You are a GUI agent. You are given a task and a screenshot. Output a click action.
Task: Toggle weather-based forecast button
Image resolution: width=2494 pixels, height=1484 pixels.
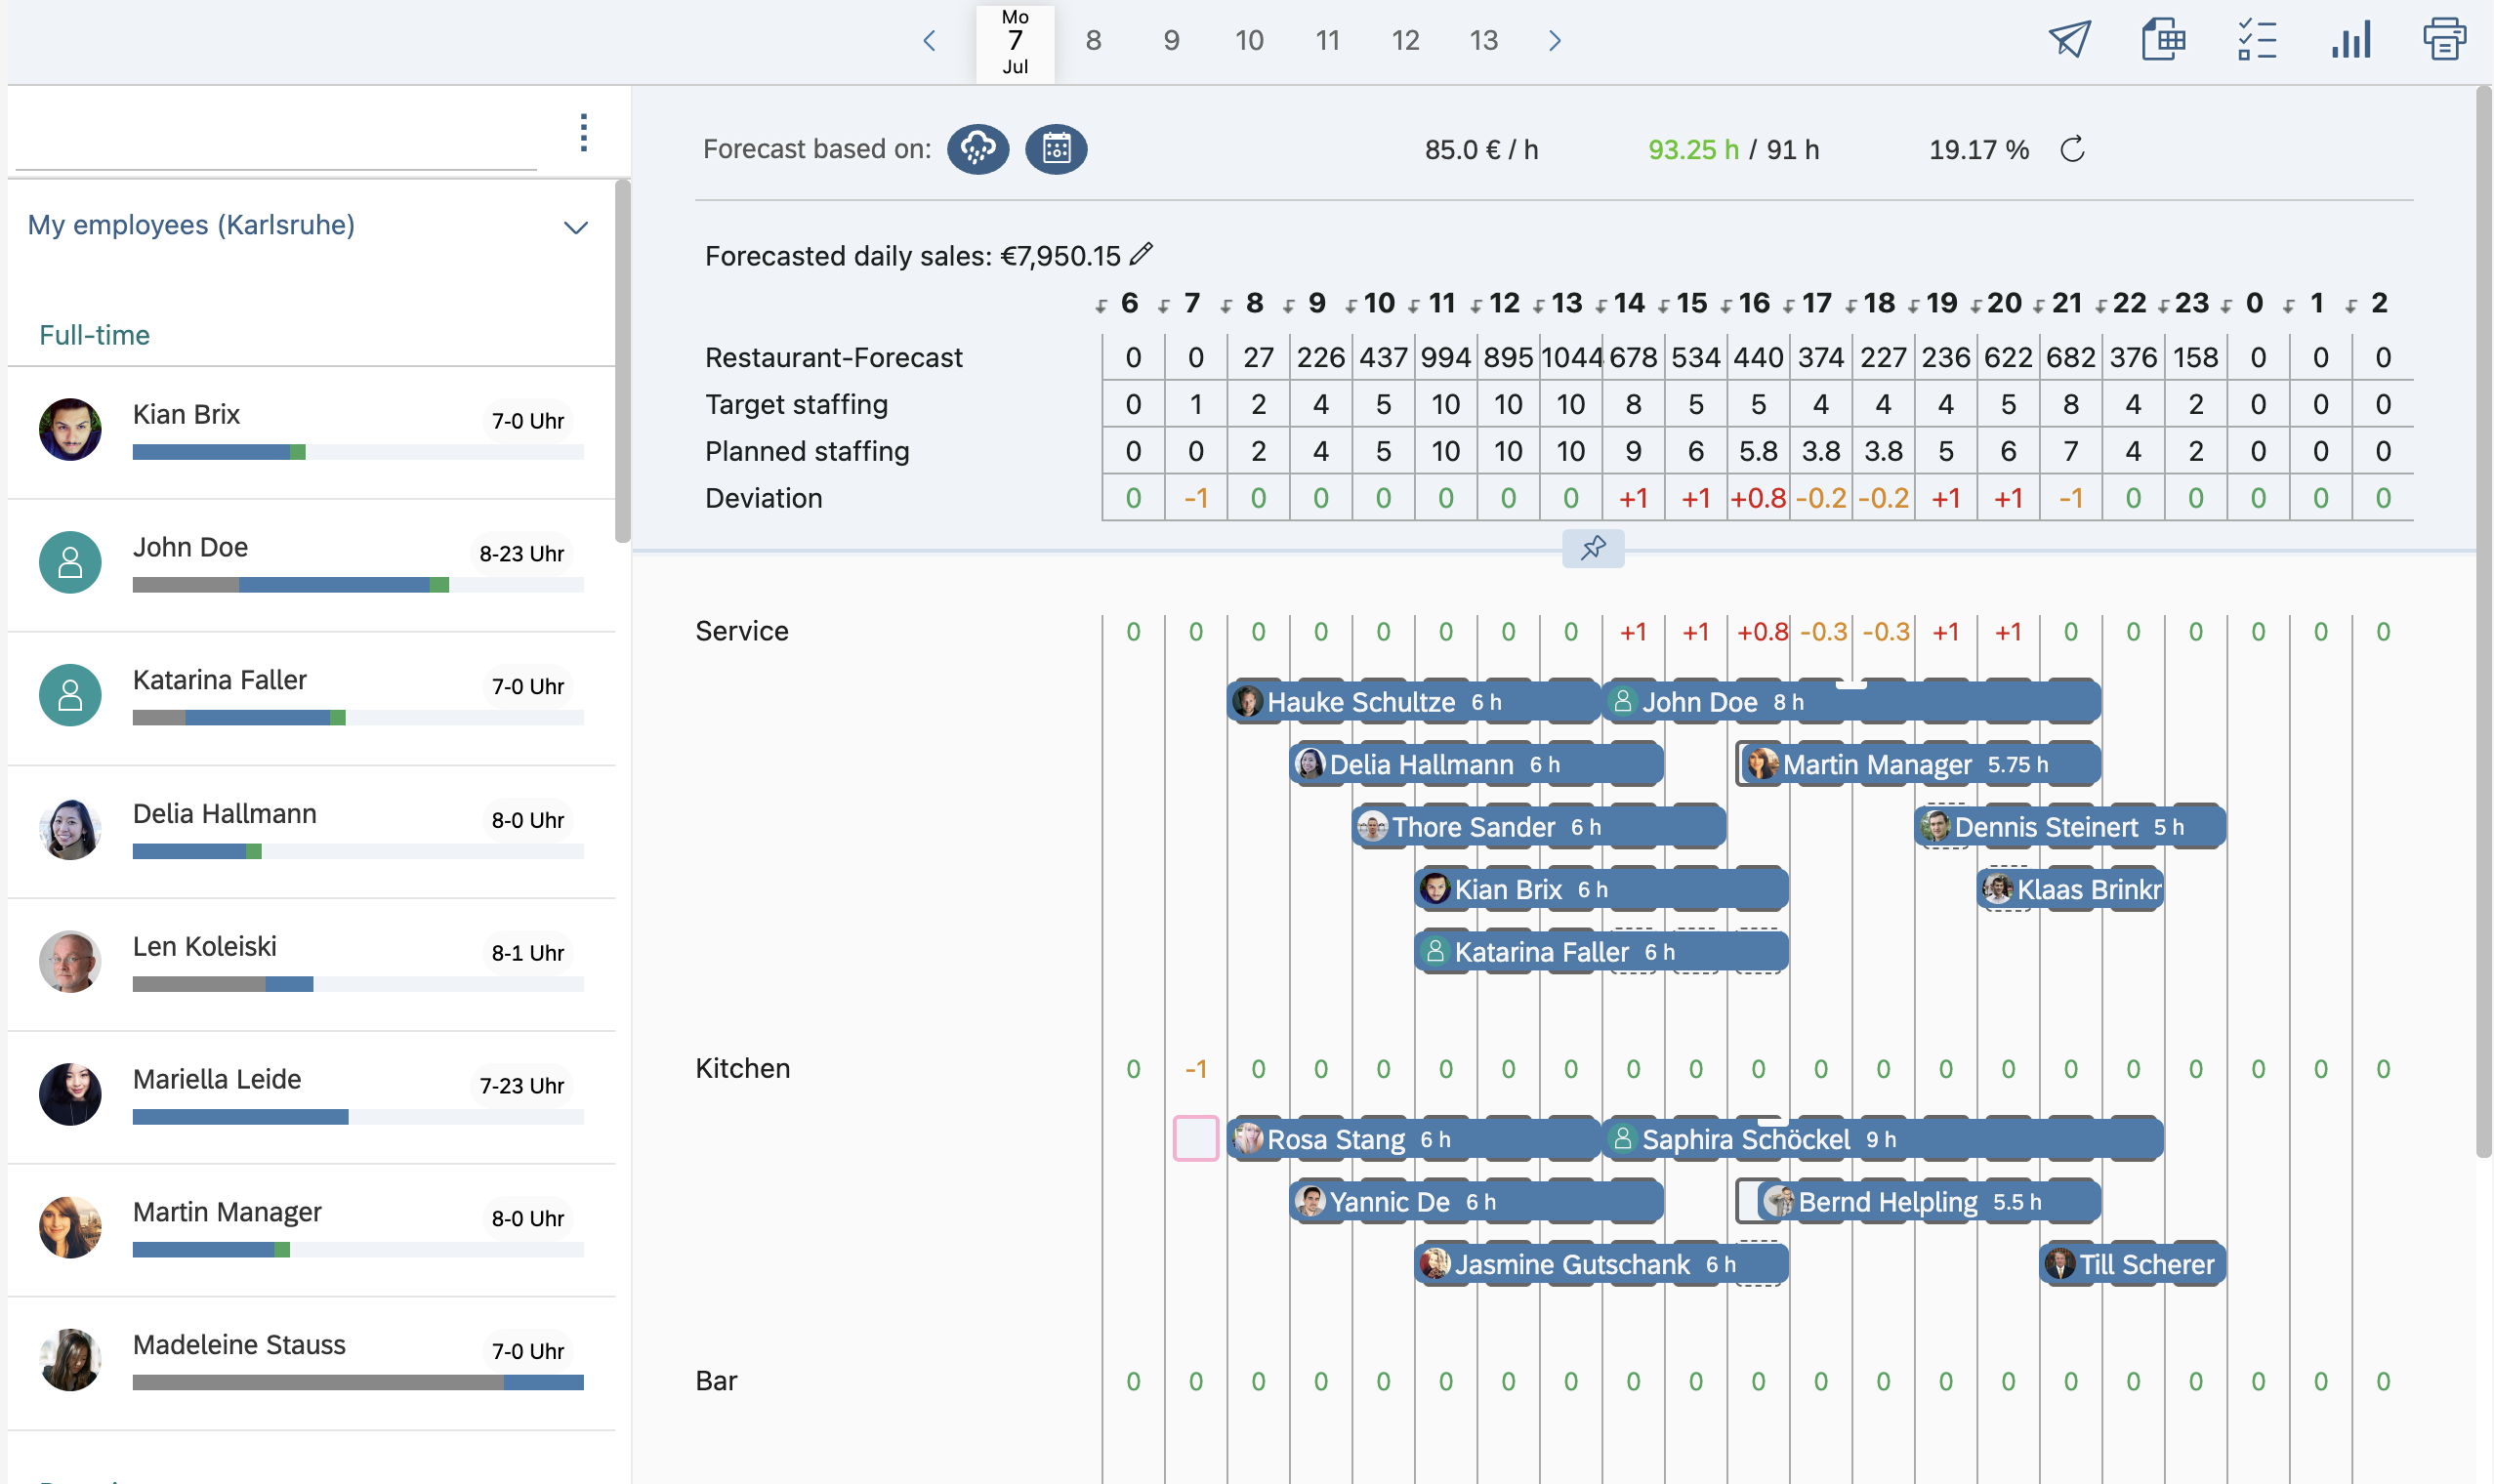coord(977,149)
